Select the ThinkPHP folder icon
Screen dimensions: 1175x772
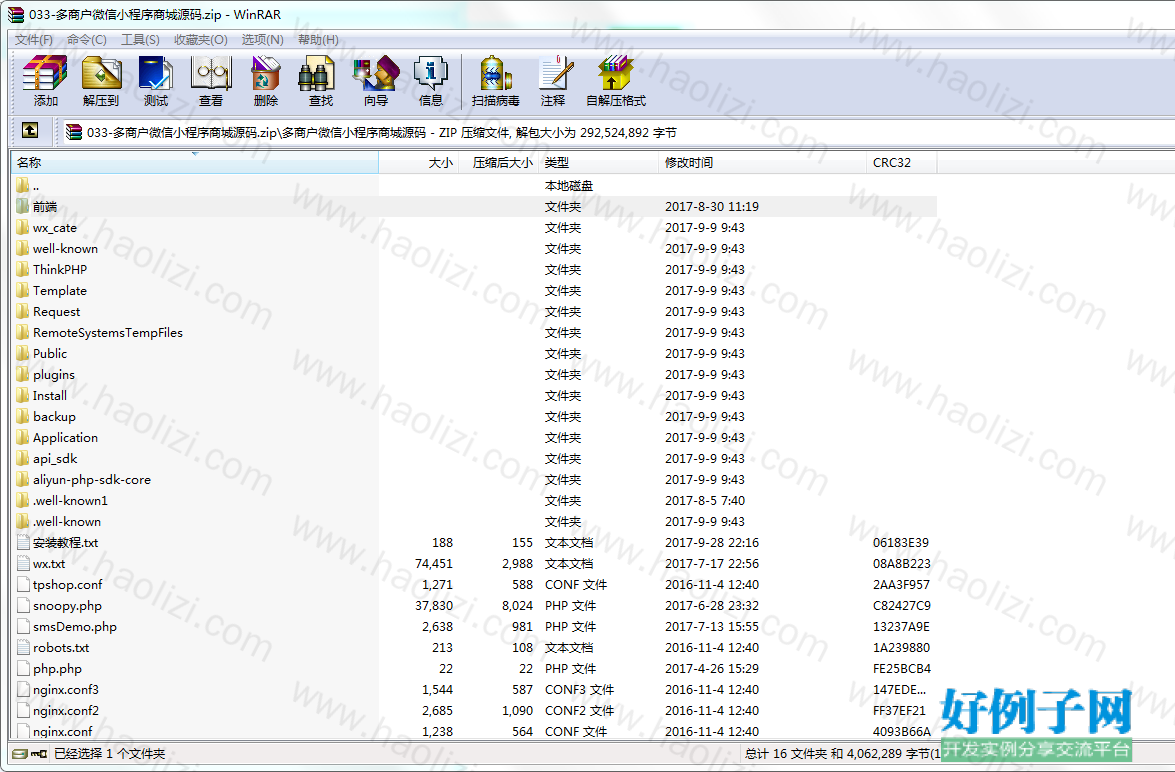(x=22, y=269)
